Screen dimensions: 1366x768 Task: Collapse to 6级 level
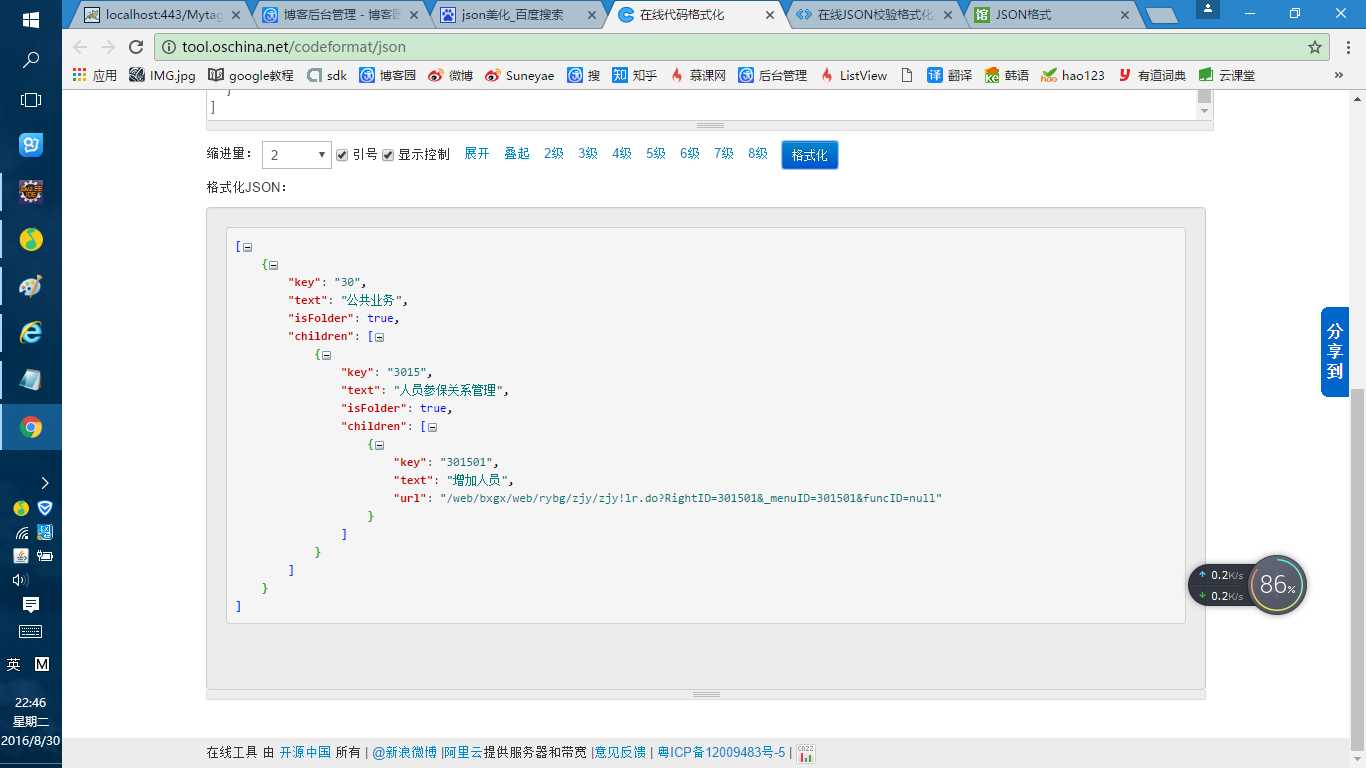[690, 154]
